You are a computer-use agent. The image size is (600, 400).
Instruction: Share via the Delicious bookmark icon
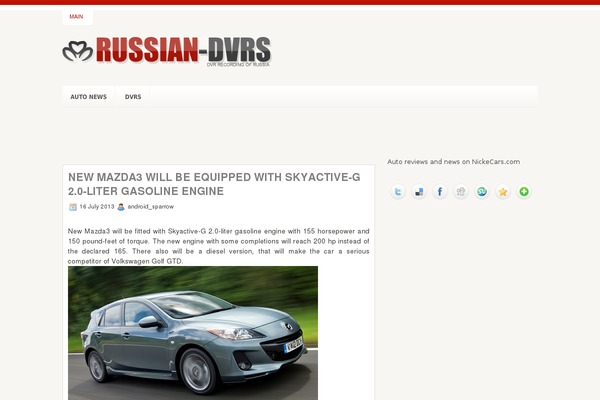pos(419,191)
